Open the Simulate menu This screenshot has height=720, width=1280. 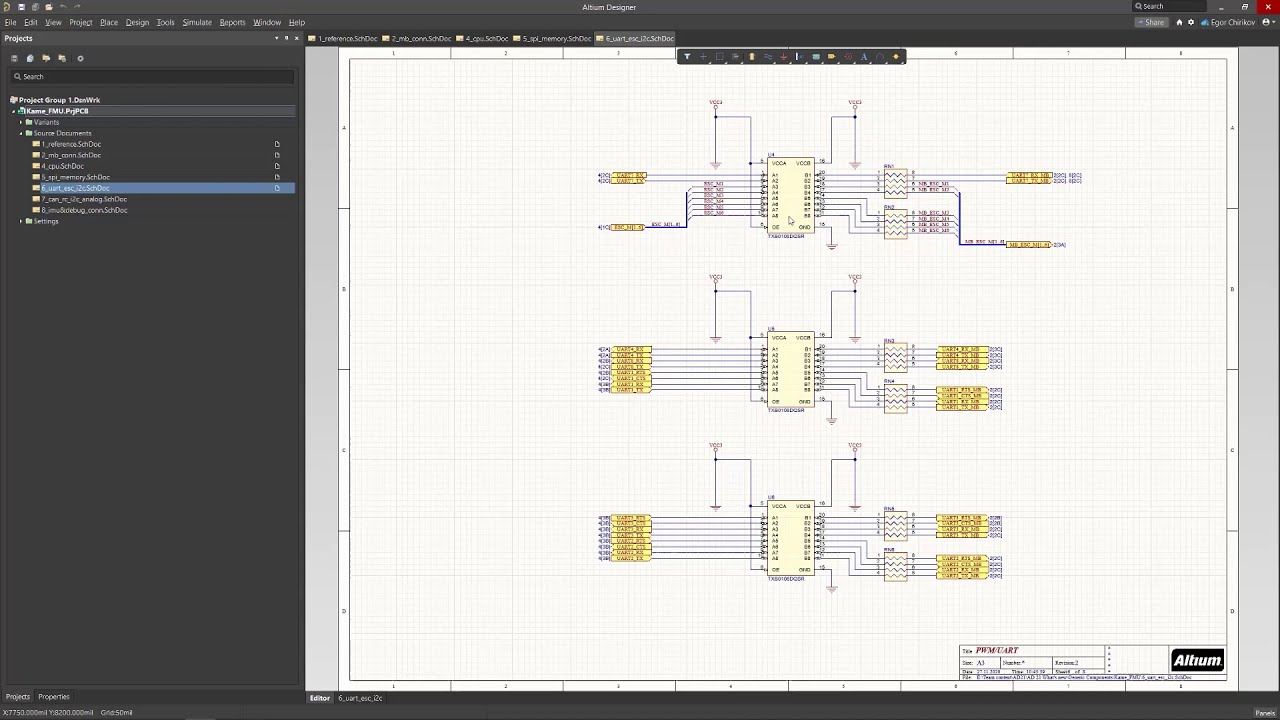196,22
